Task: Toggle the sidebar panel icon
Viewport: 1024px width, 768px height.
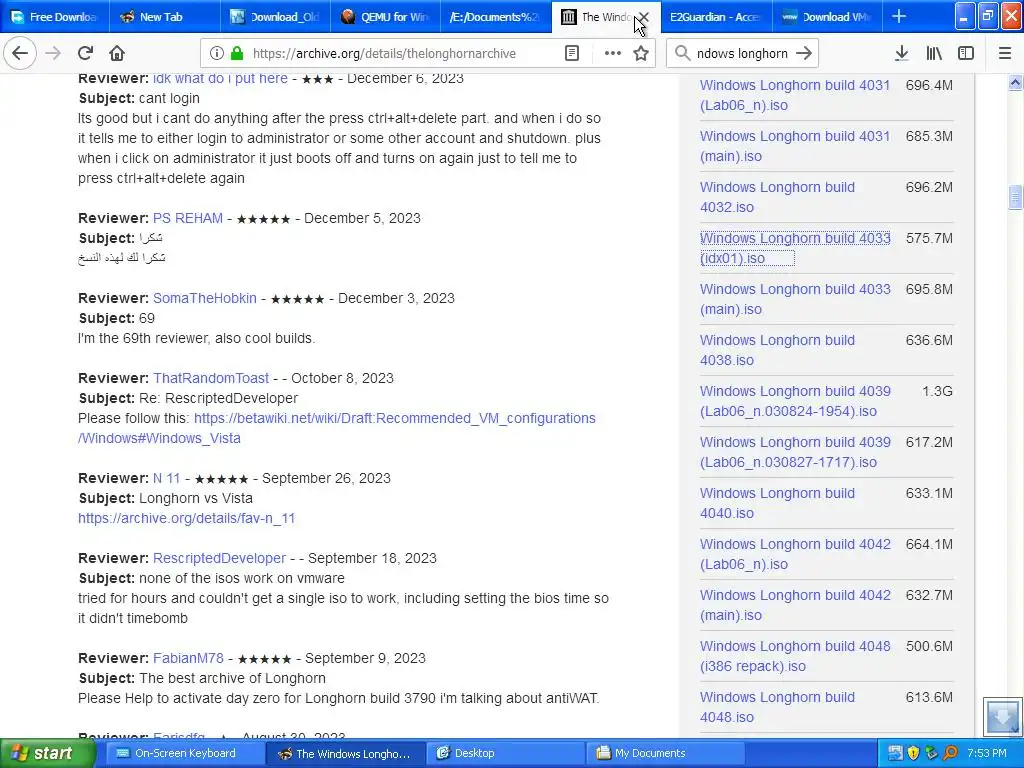Action: [x=966, y=54]
